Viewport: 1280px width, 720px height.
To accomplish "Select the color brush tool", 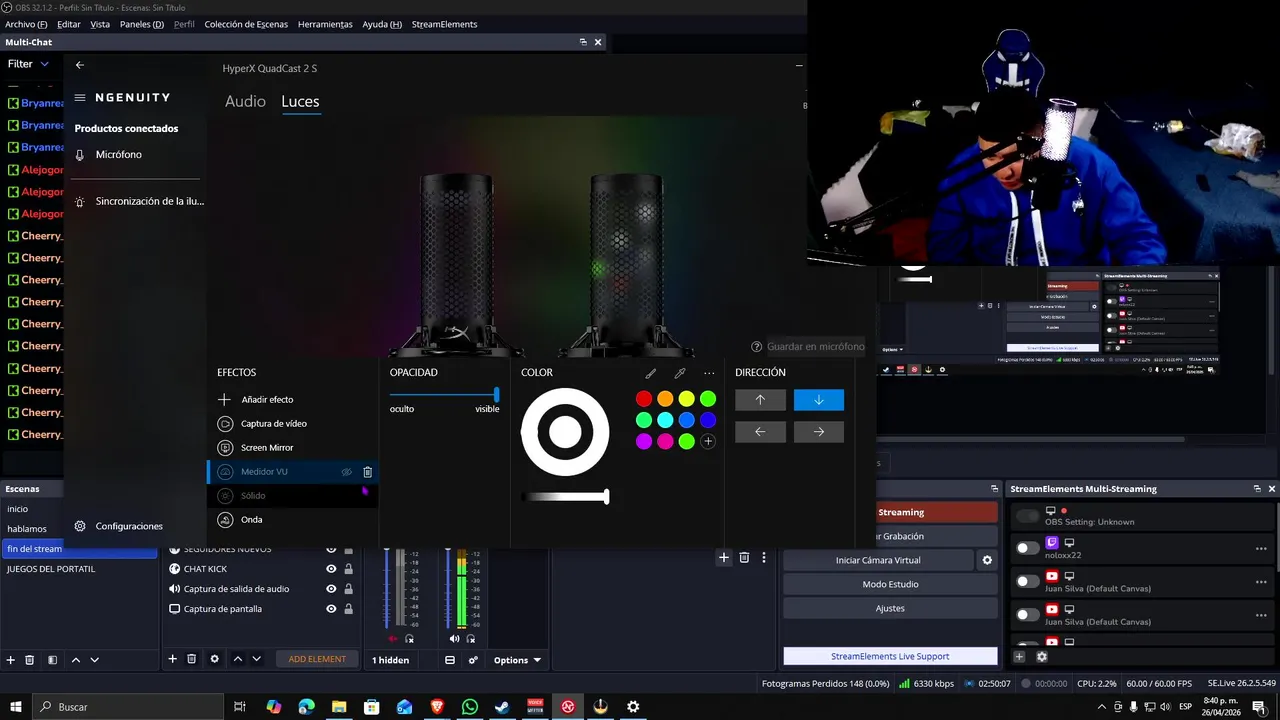I will click(651, 373).
